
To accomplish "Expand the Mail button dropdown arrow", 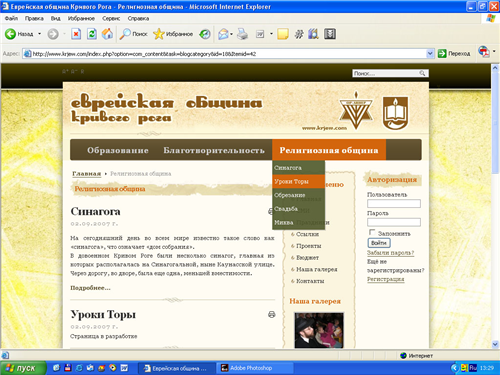I will (231, 34).
